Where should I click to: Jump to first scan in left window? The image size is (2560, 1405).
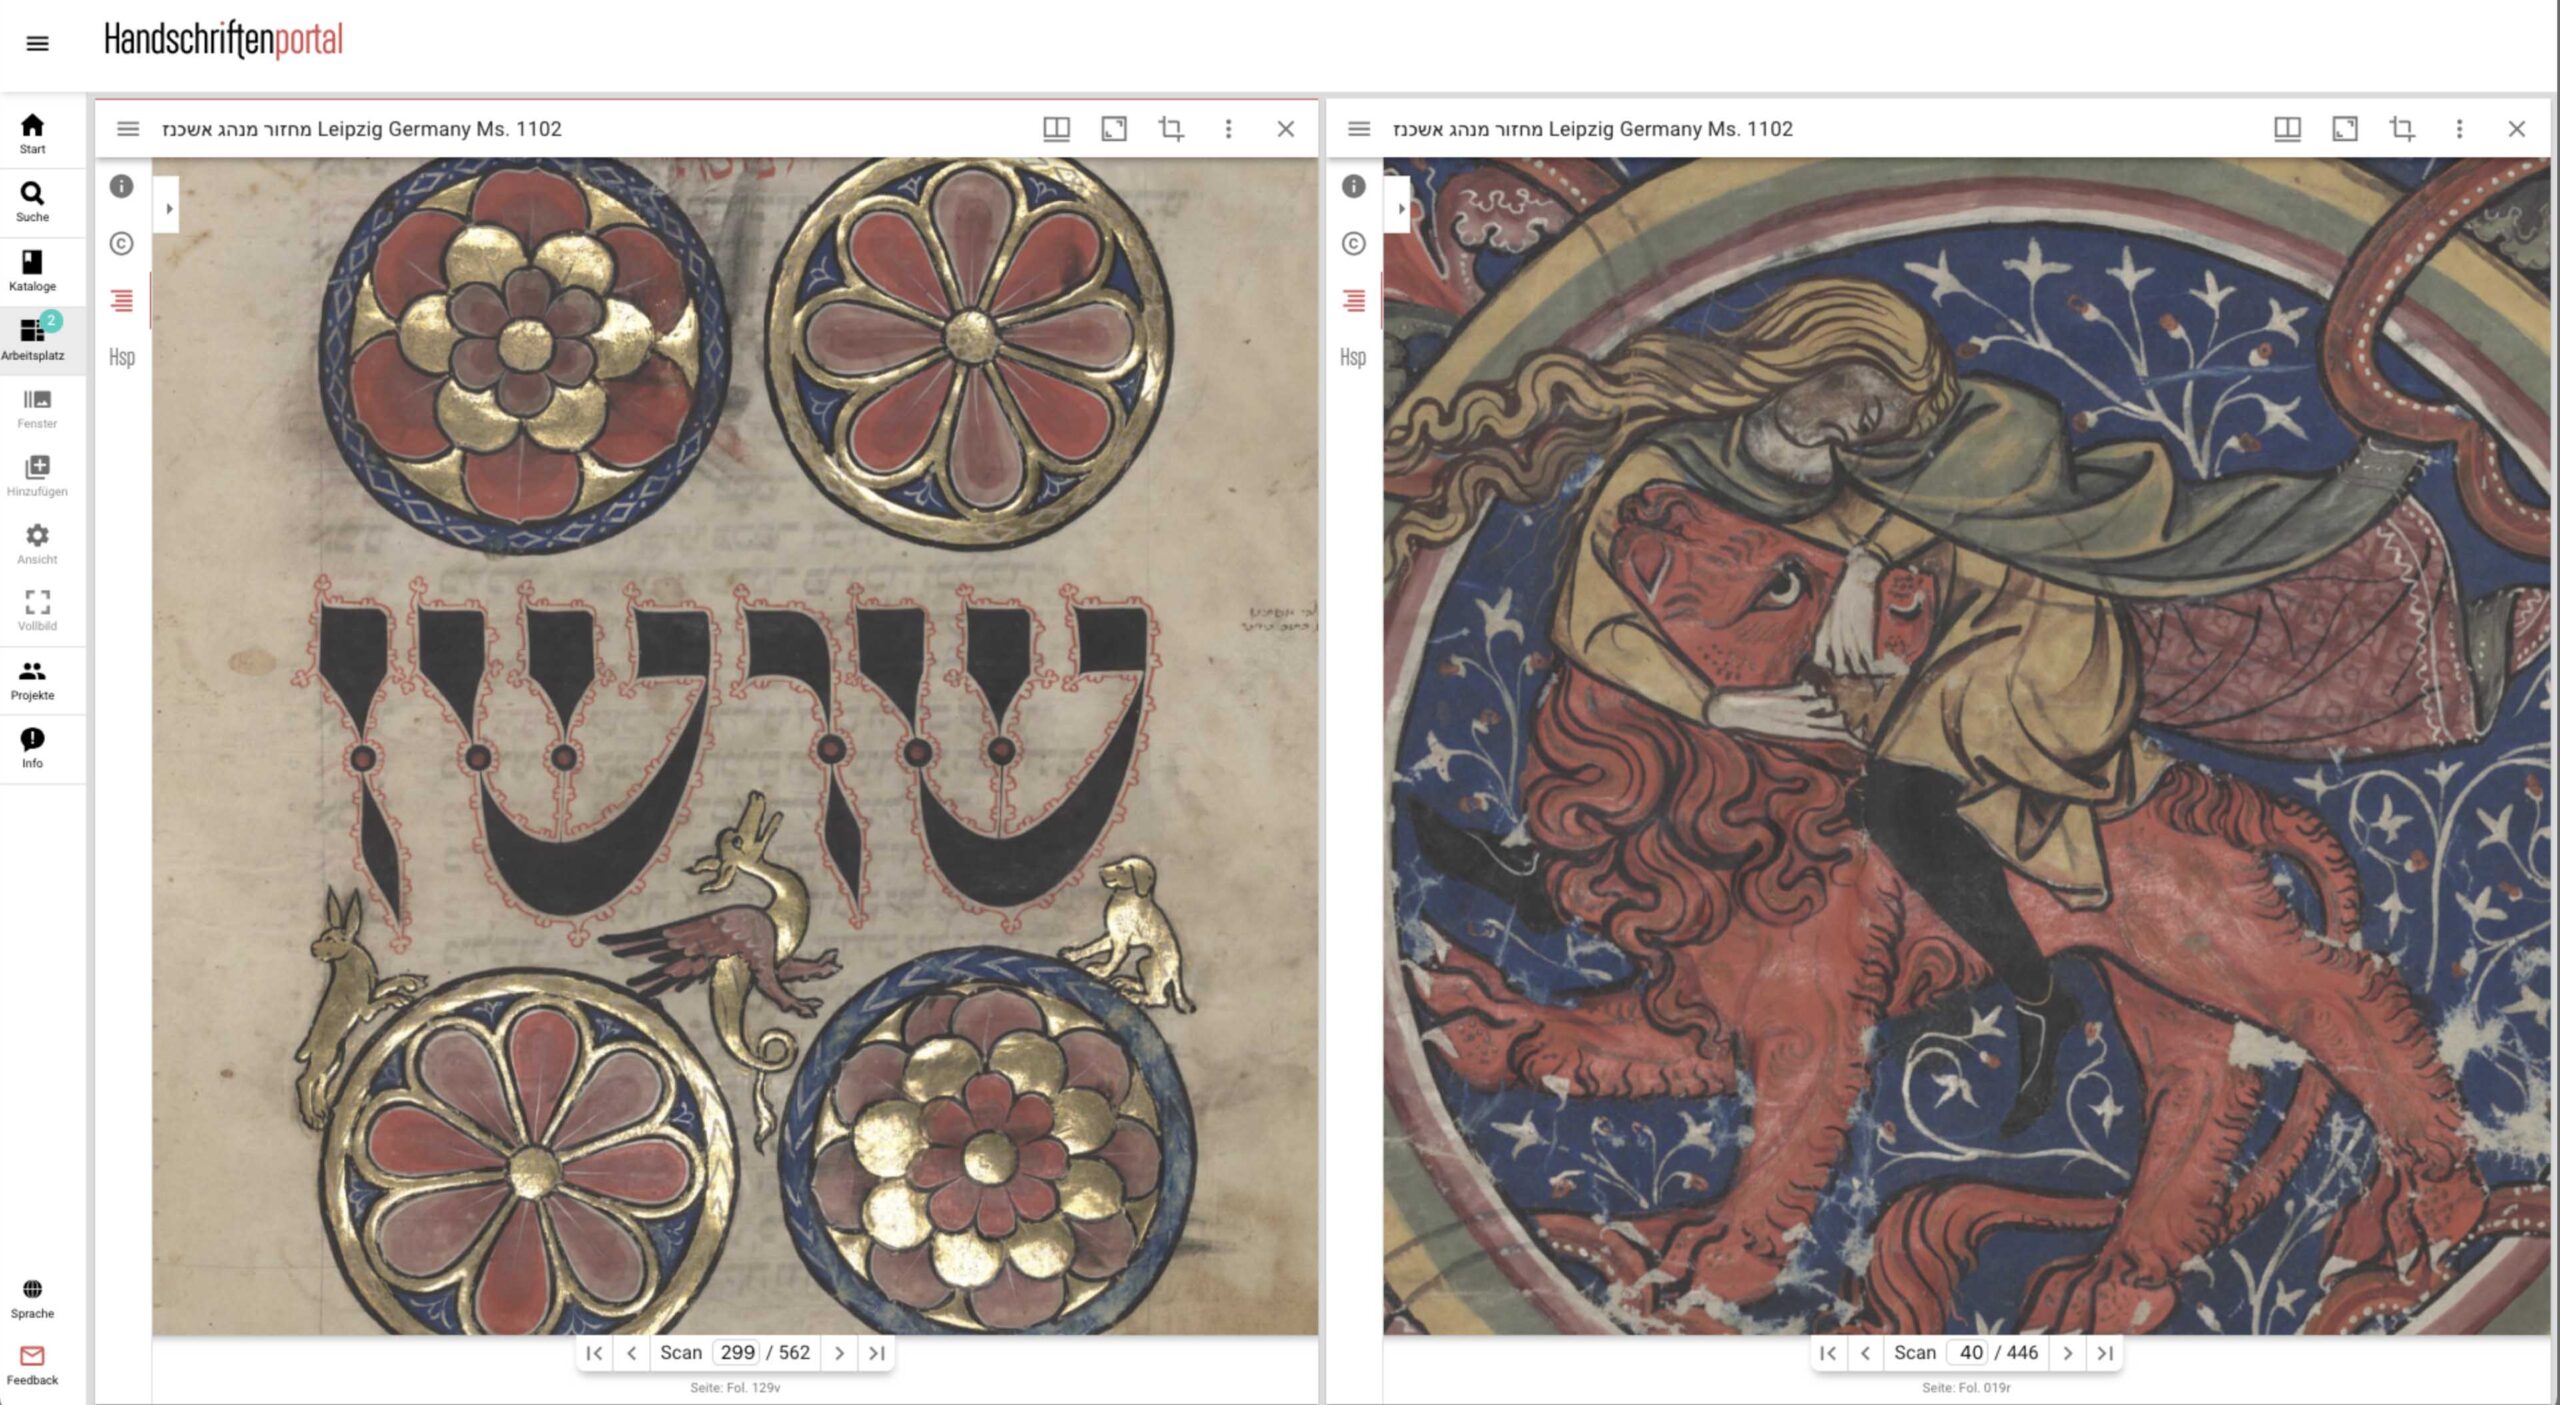pos(594,1353)
